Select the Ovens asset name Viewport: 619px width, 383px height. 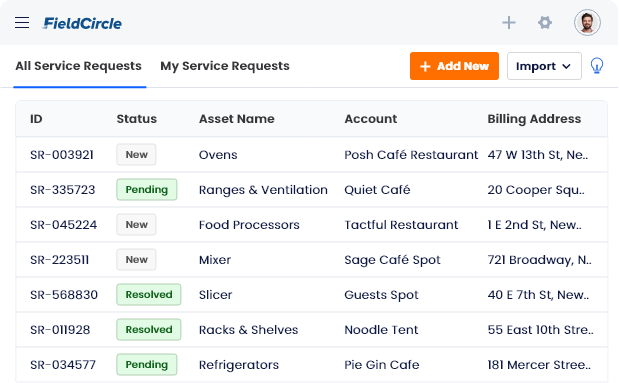coord(218,155)
